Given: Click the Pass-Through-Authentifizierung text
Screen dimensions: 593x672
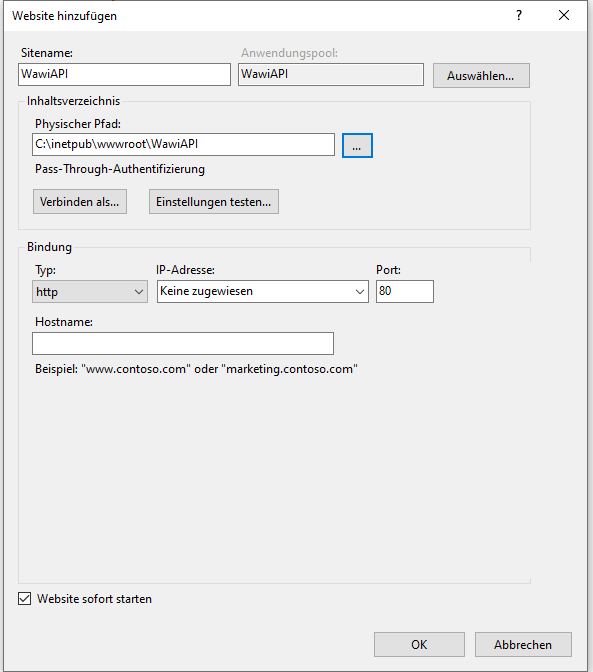Looking at the screenshot, I should [x=120, y=169].
